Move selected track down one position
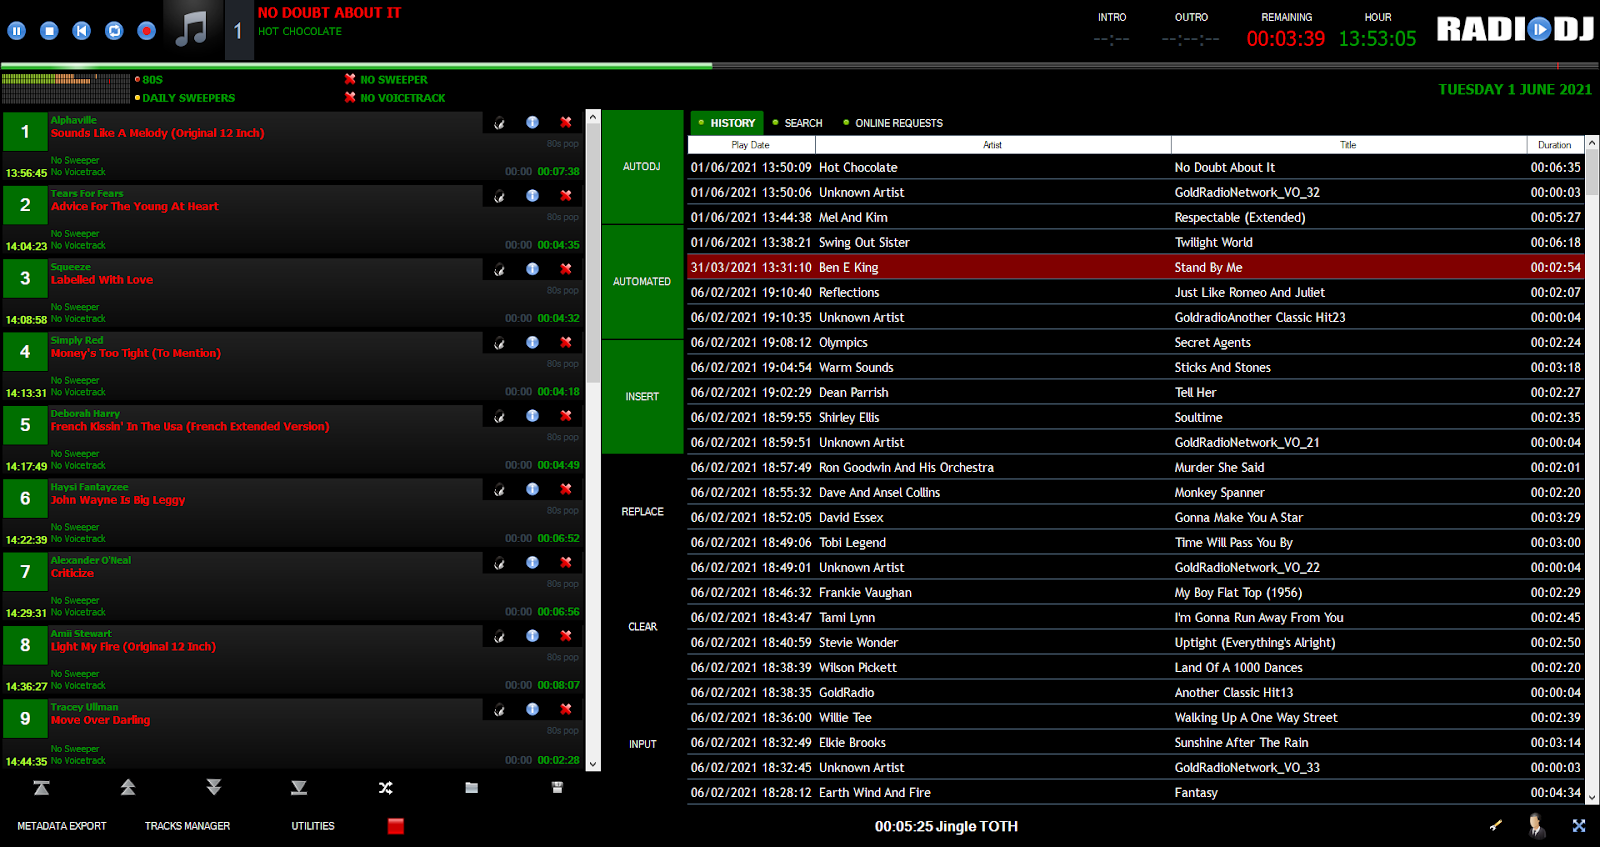 [x=214, y=788]
